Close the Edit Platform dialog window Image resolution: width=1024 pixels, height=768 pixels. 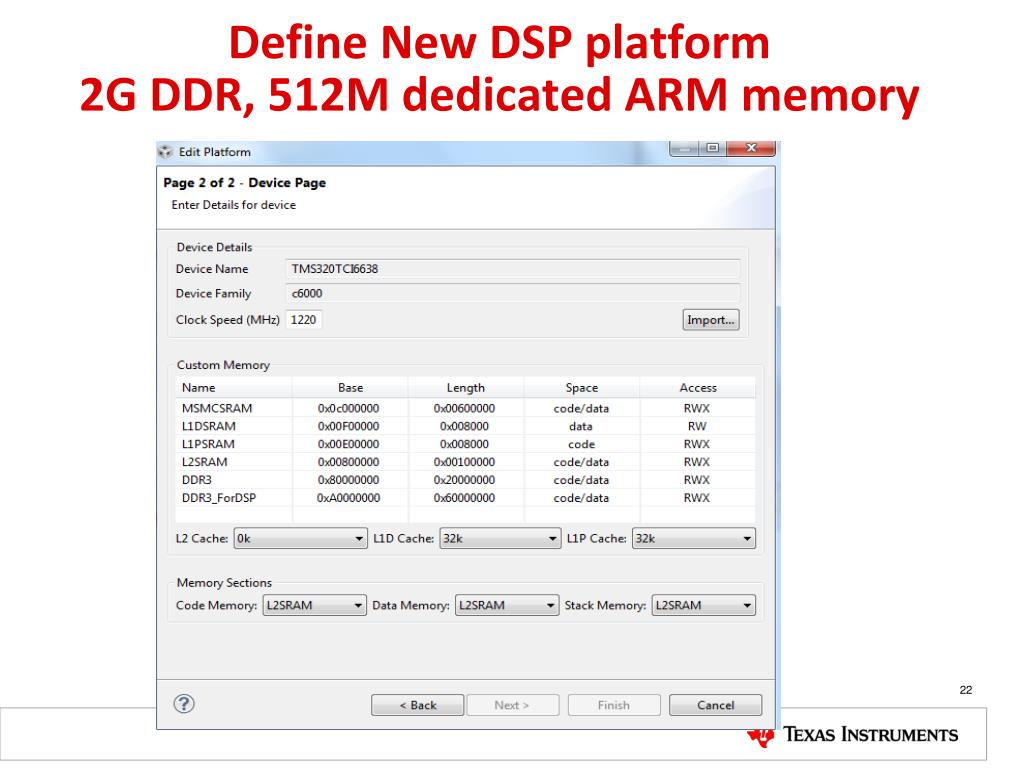pyautogui.click(x=749, y=149)
